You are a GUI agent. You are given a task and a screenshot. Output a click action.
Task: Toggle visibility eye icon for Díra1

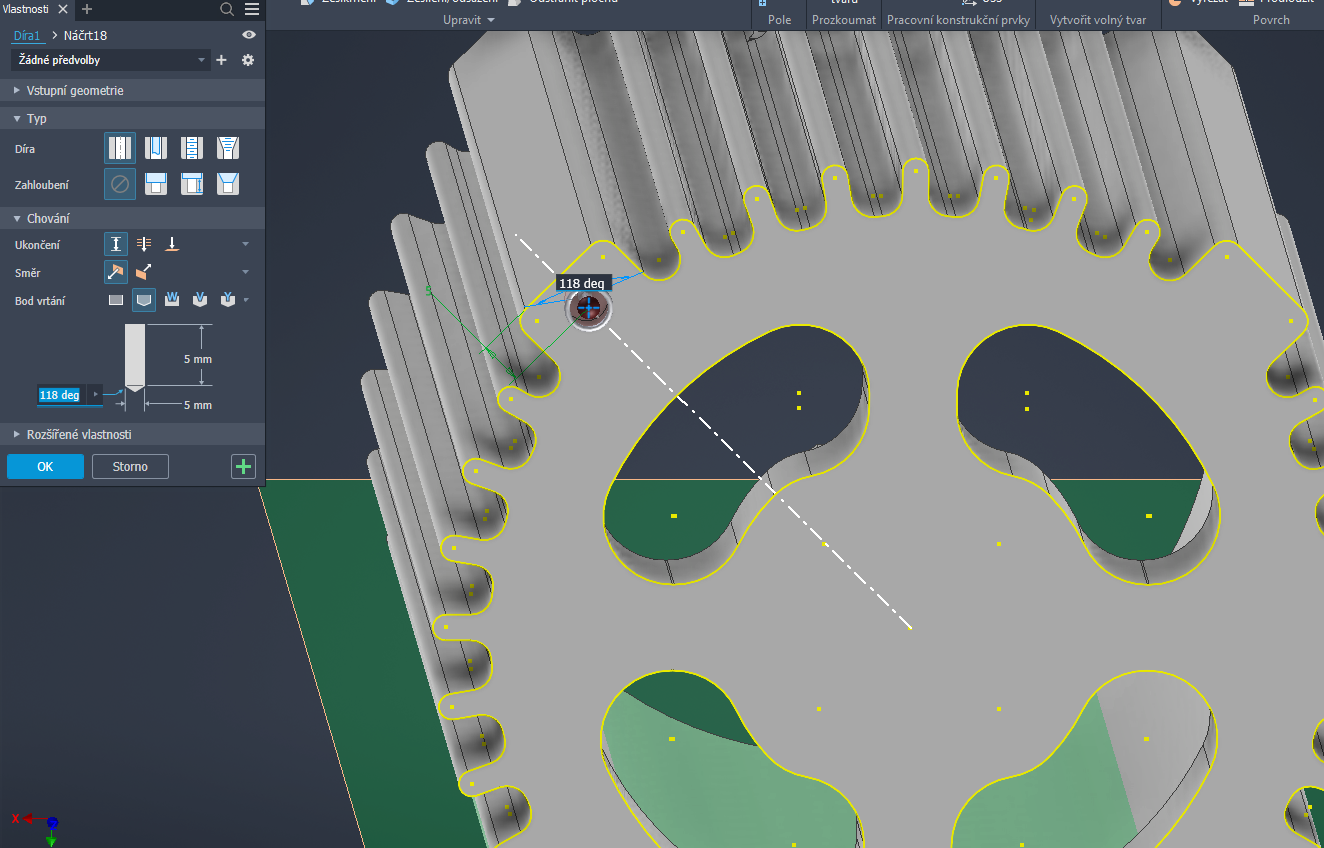(249, 35)
